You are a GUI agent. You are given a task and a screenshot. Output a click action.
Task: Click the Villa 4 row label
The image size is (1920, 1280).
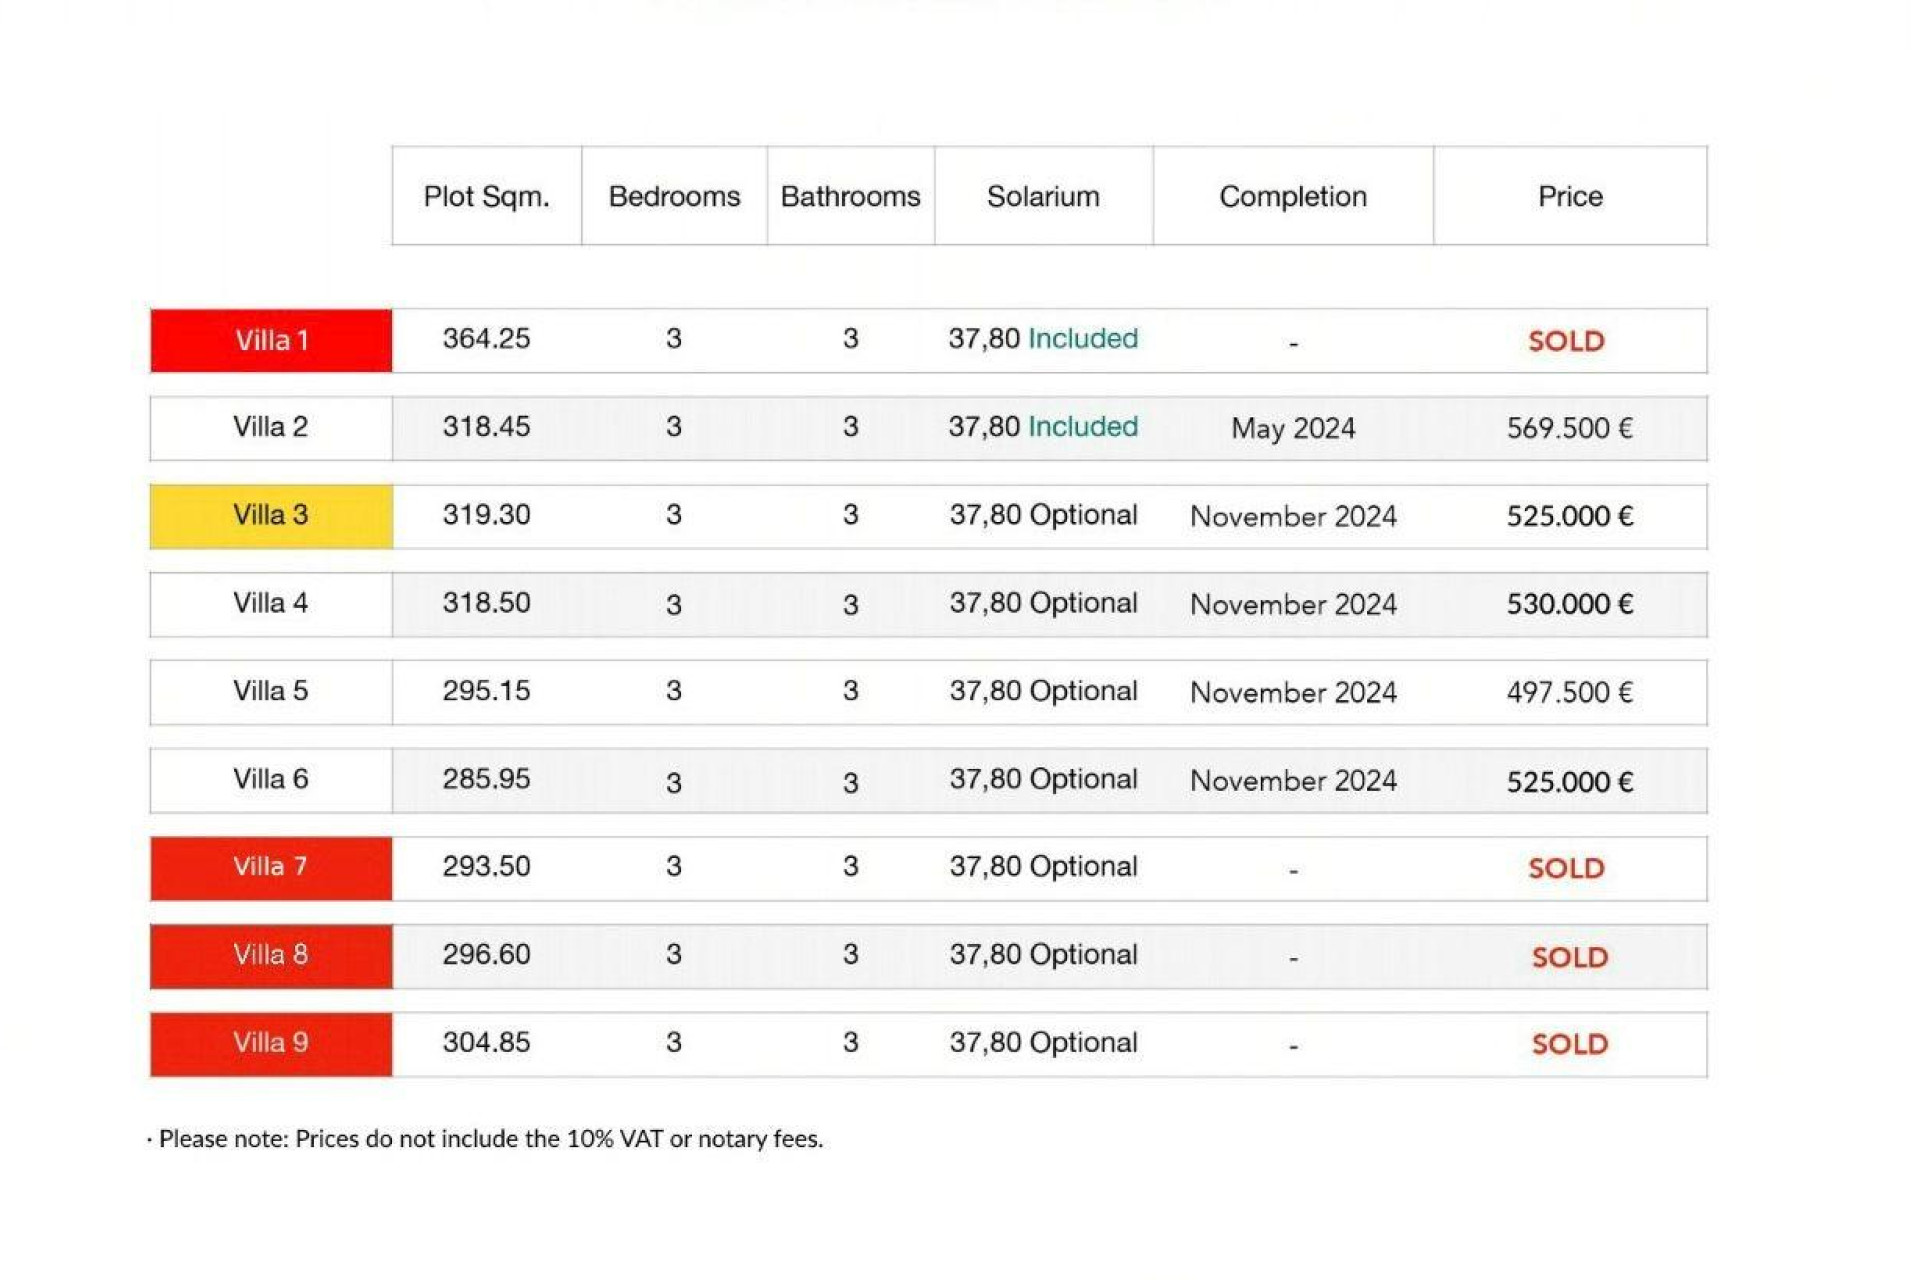point(271,604)
